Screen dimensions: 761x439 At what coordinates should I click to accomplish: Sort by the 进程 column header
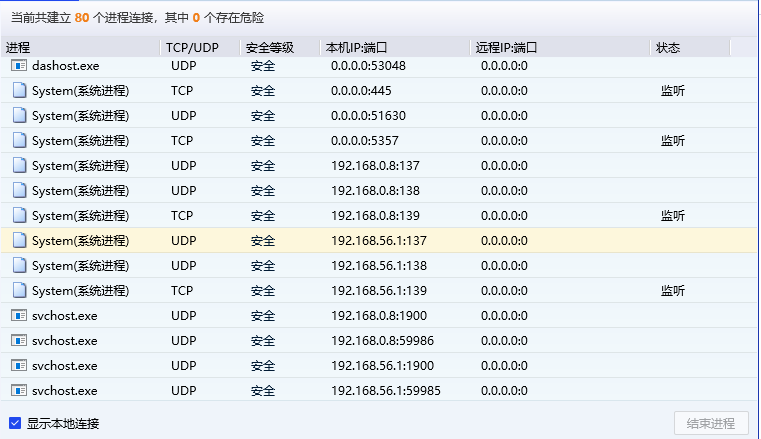click(x=80, y=47)
